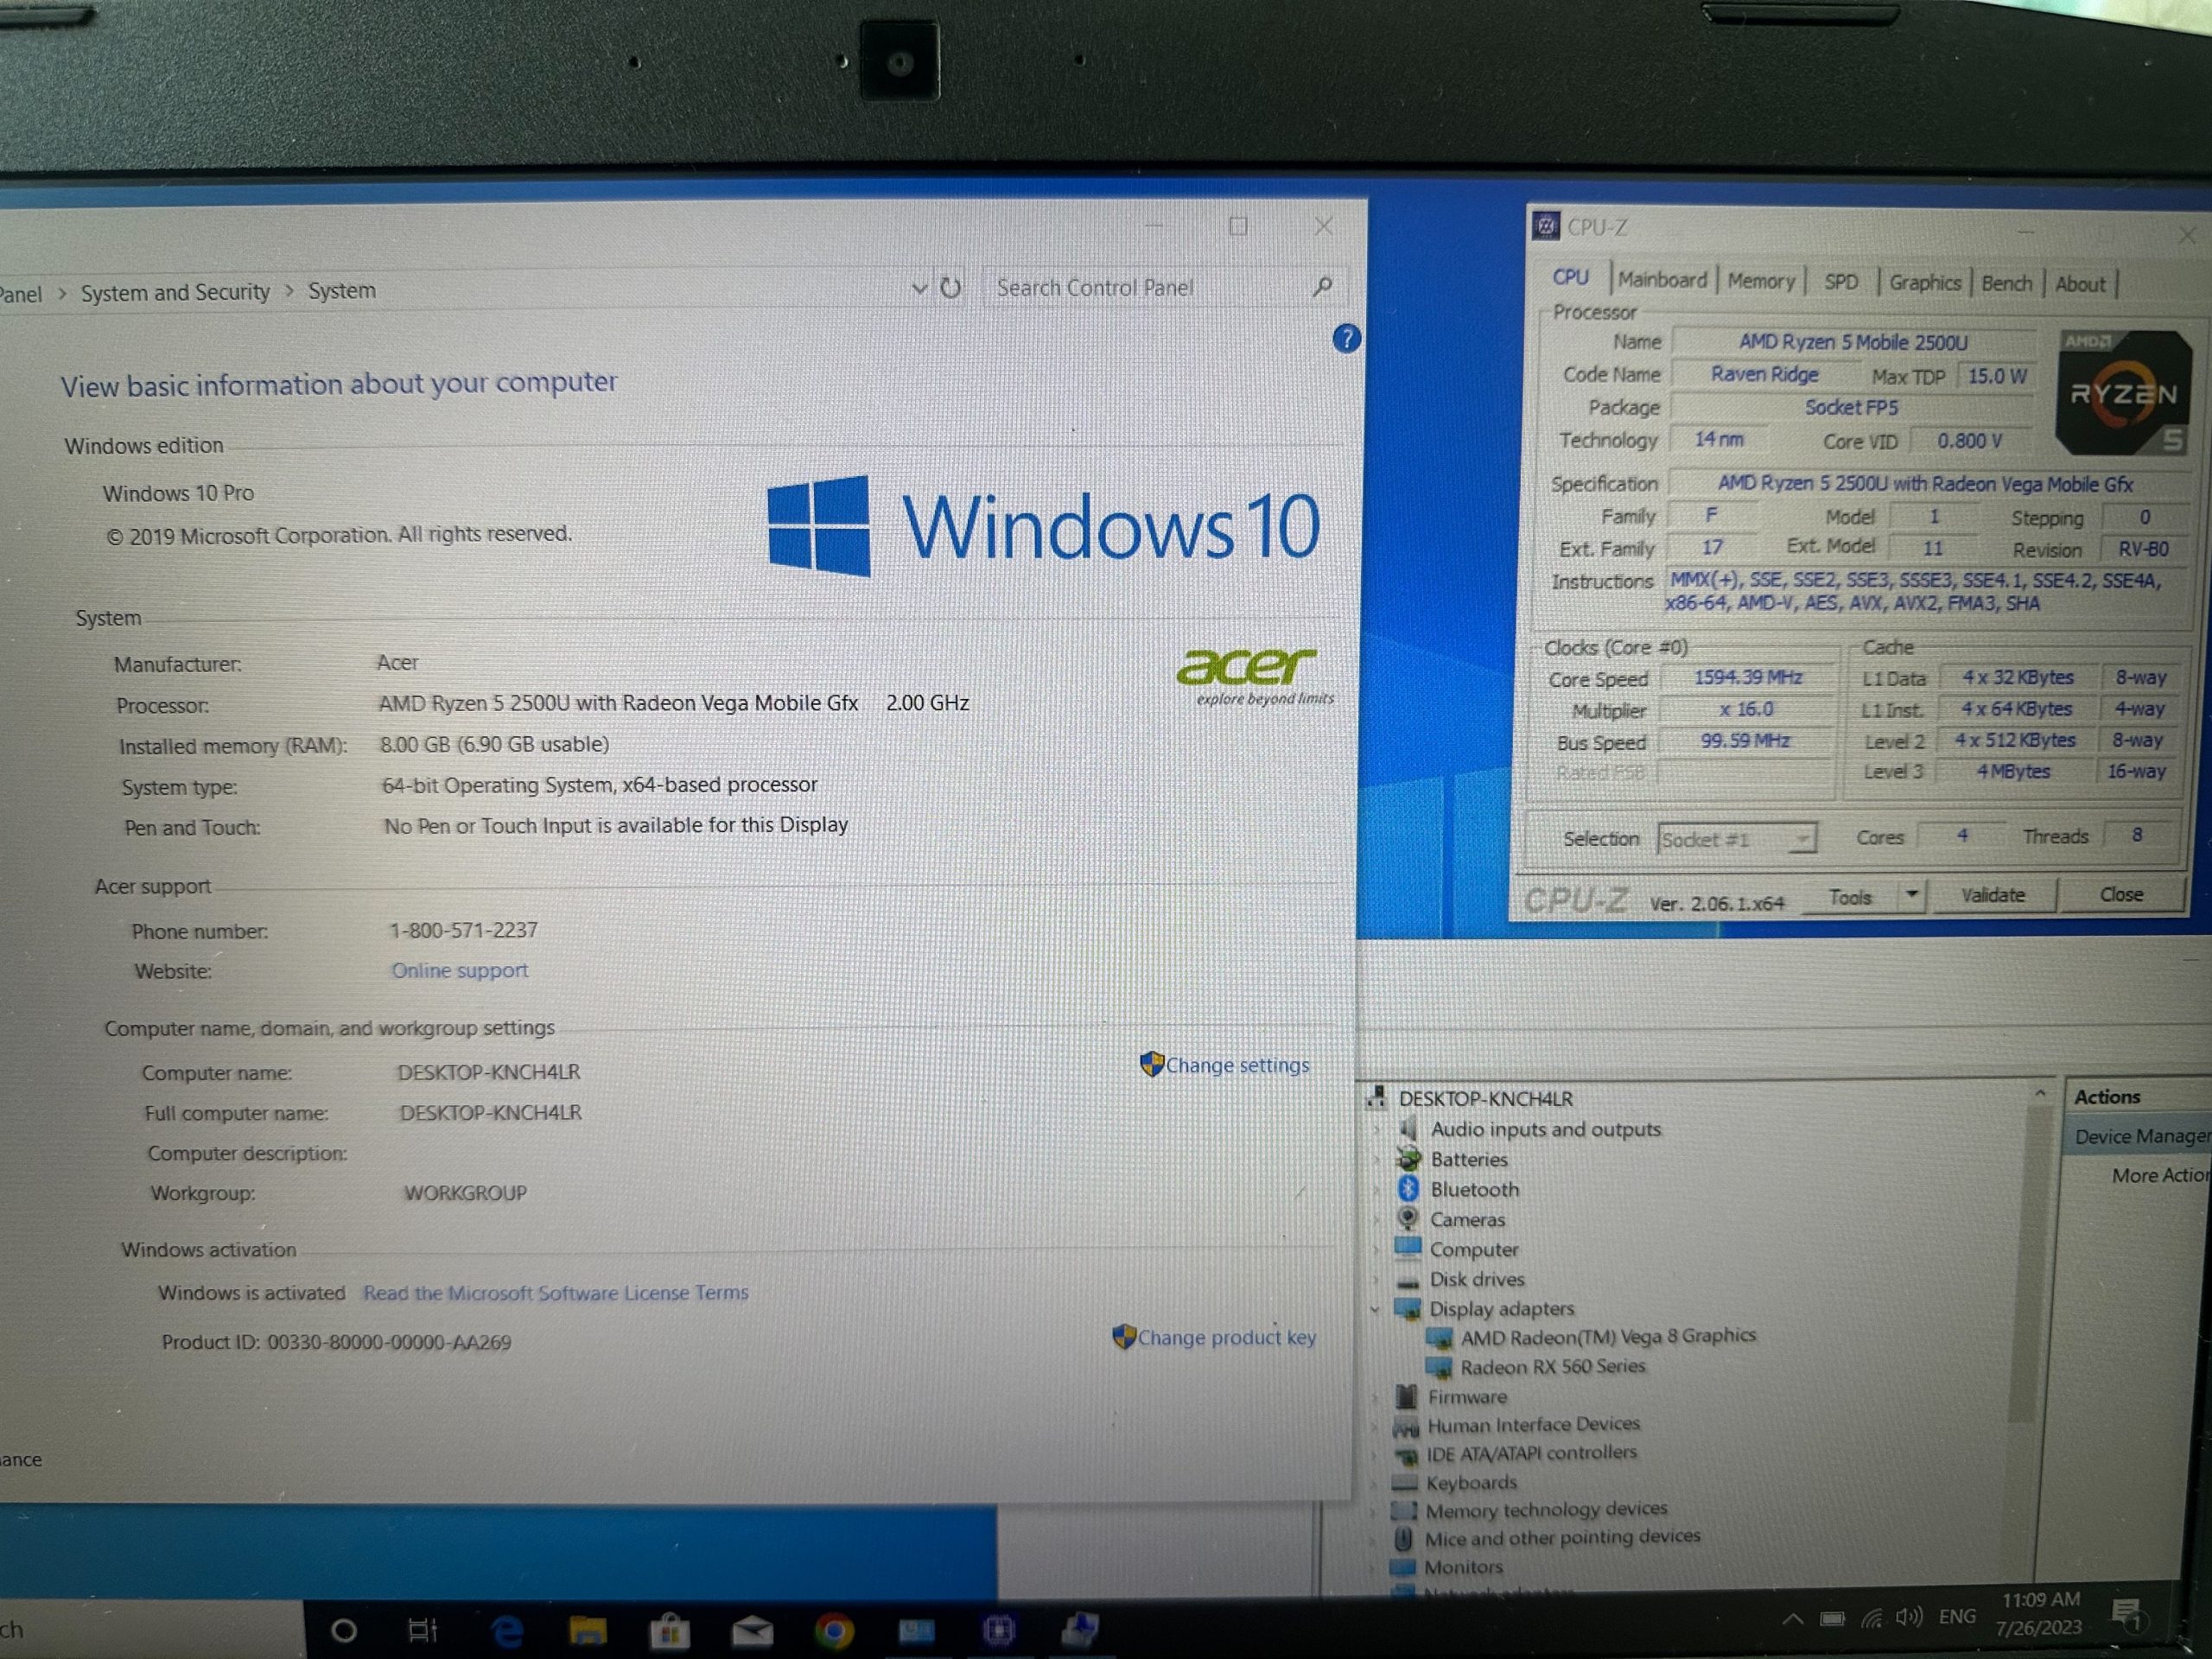2212x1659 pixels.
Task: Click the Wi-Fi network tray icon
Action: 1872,1618
